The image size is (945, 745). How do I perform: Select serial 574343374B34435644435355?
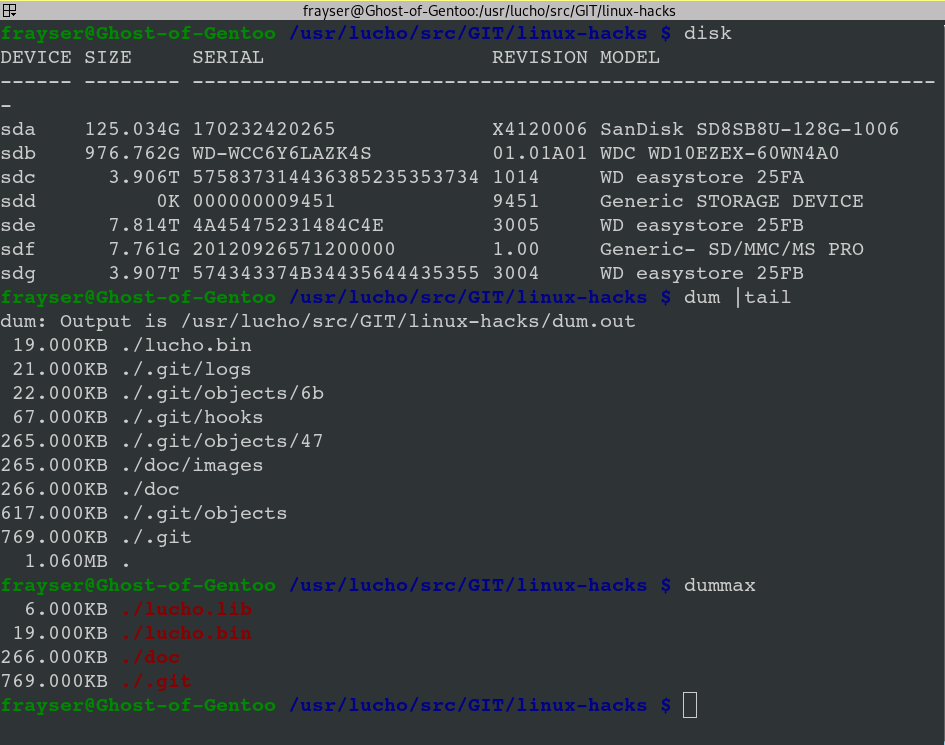click(x=336, y=273)
